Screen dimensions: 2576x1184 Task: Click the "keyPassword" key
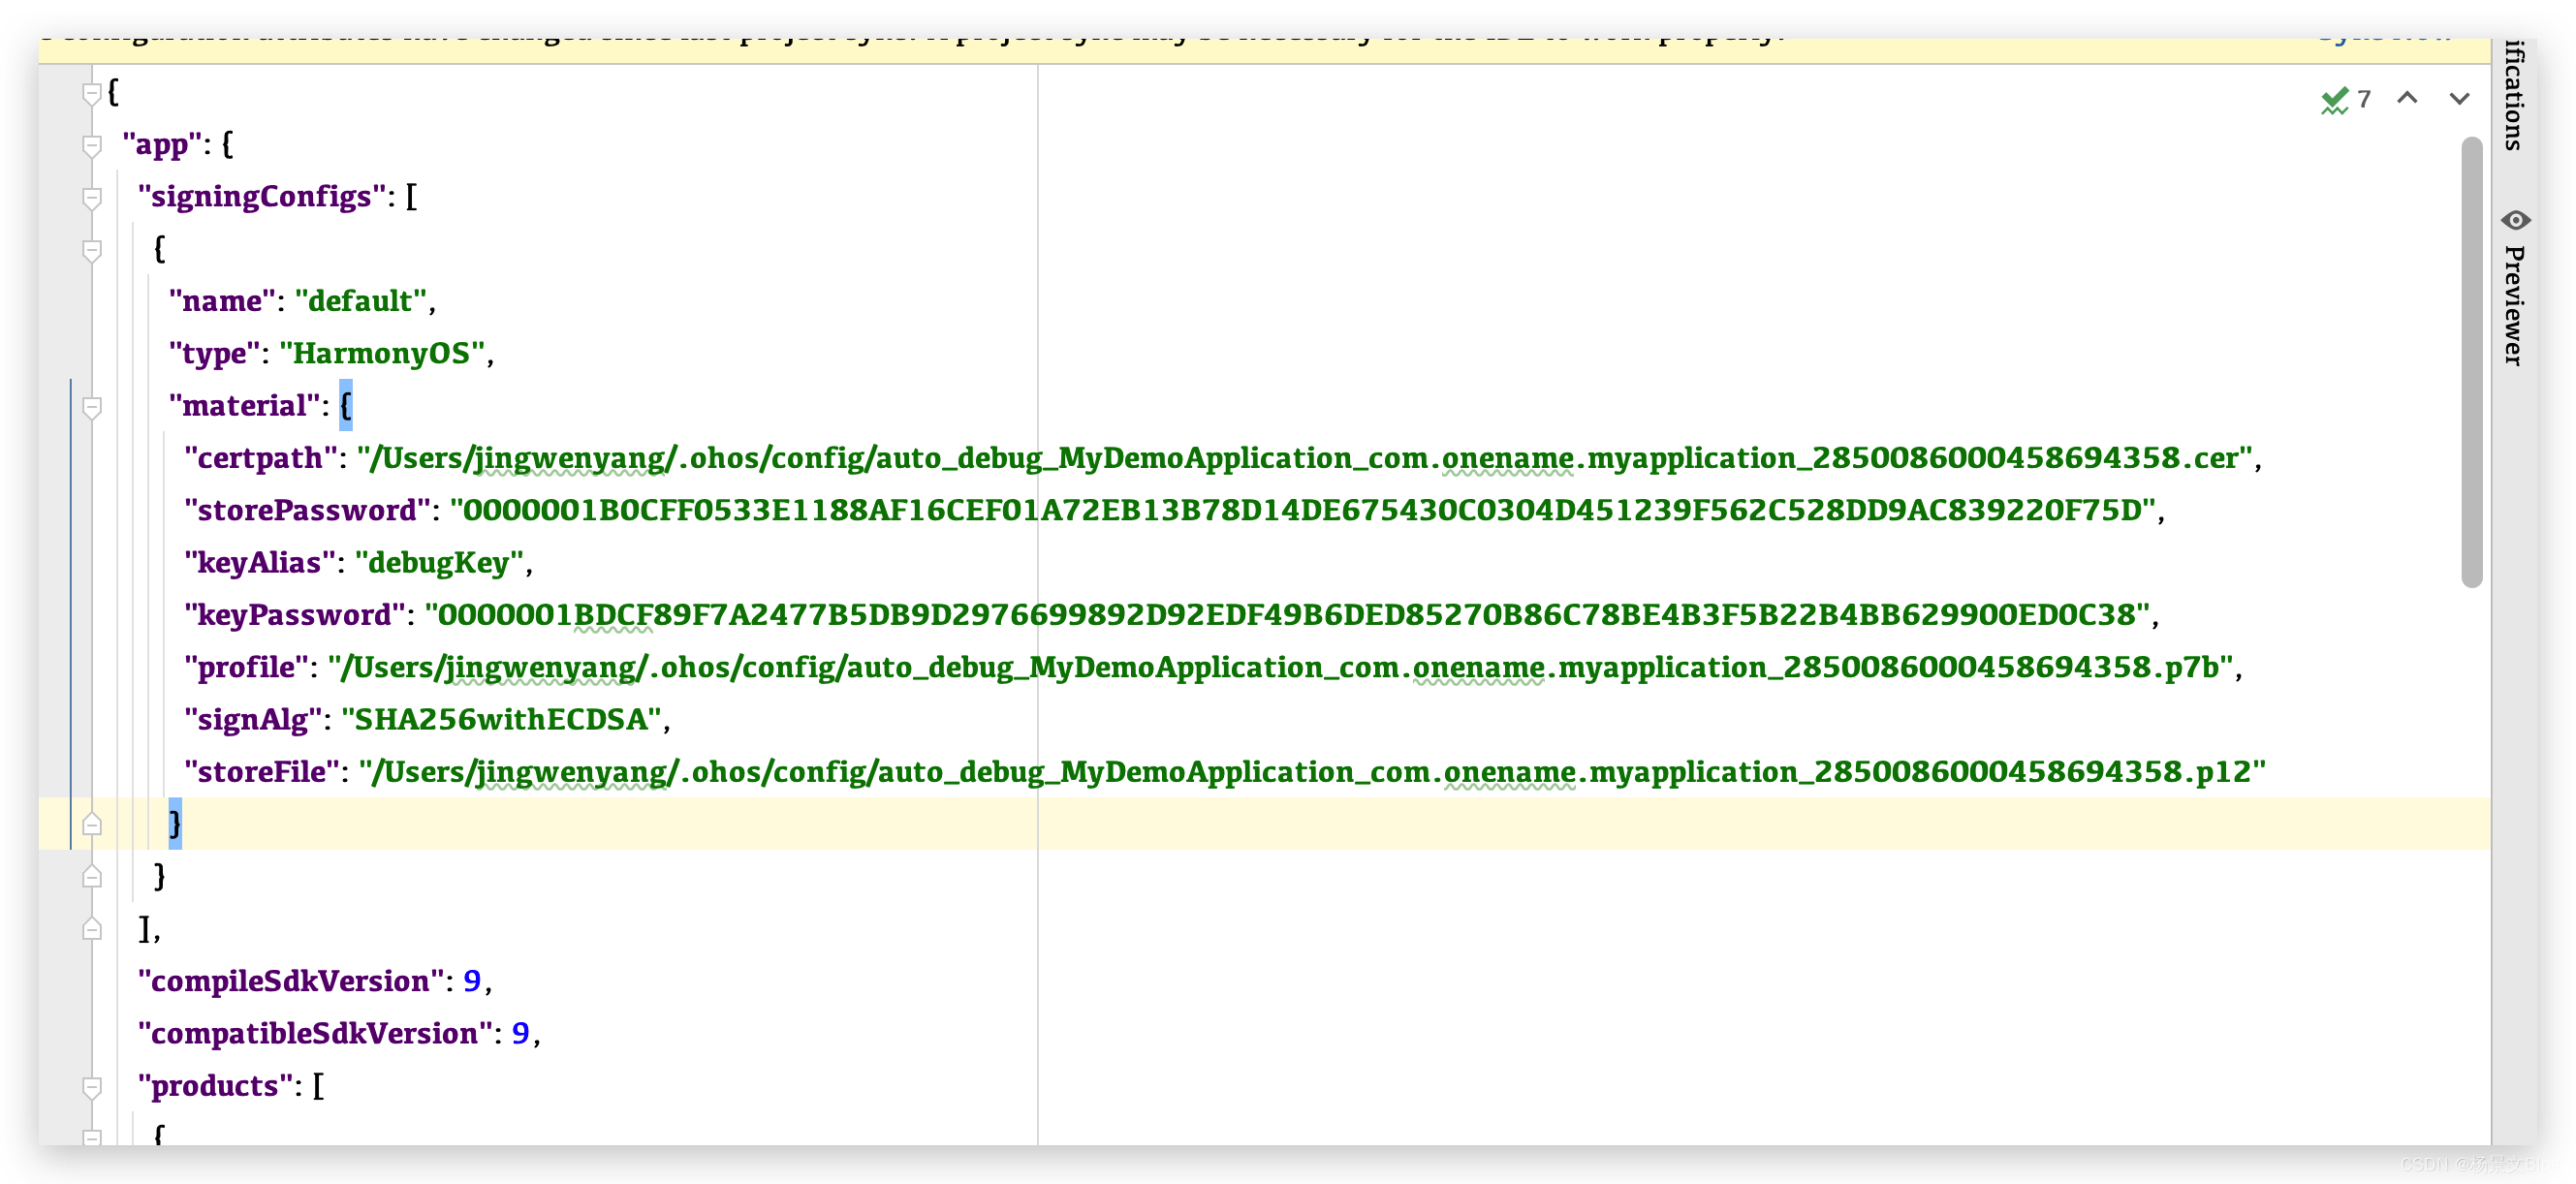click(295, 615)
